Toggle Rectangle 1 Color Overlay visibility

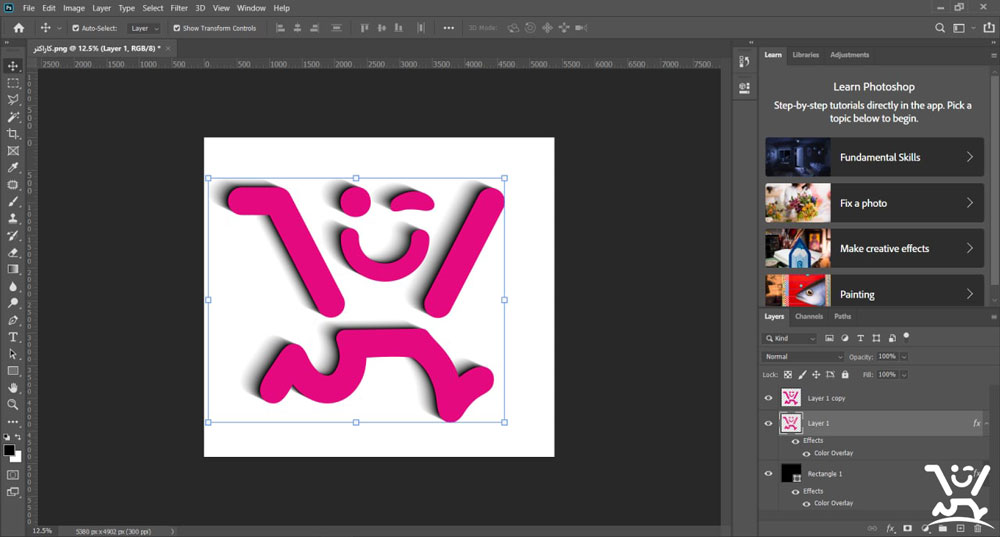[x=806, y=503]
